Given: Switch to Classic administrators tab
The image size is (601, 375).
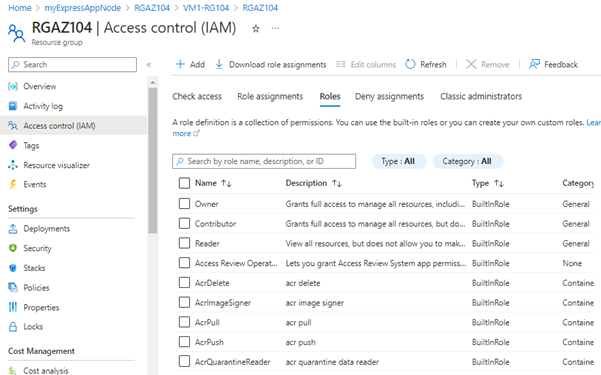Looking at the screenshot, I should coord(481,96).
